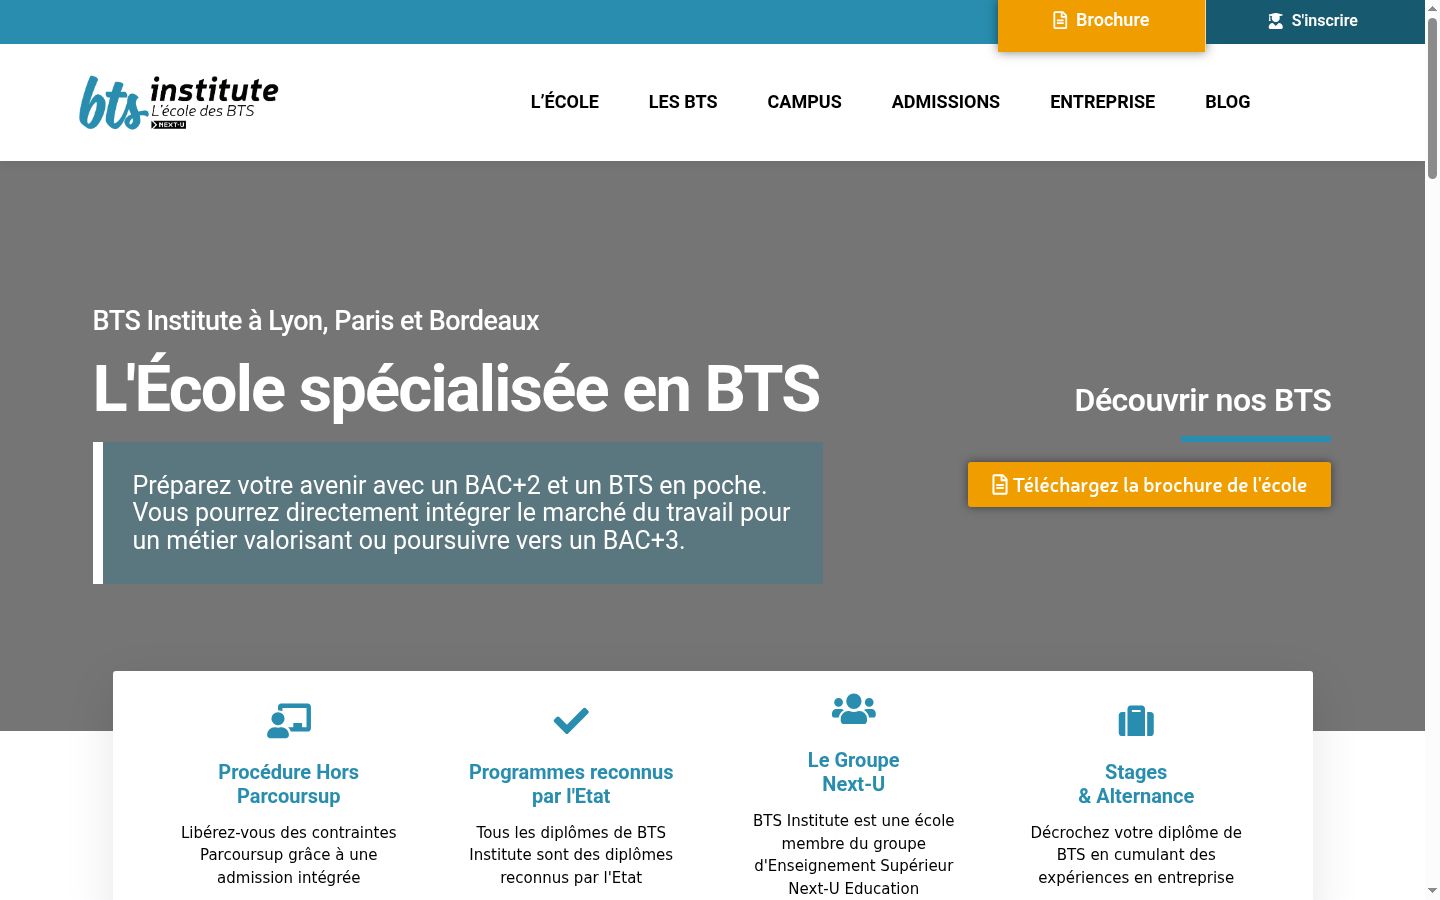
Task: Go to the CAMPUS menu item
Action: (805, 102)
